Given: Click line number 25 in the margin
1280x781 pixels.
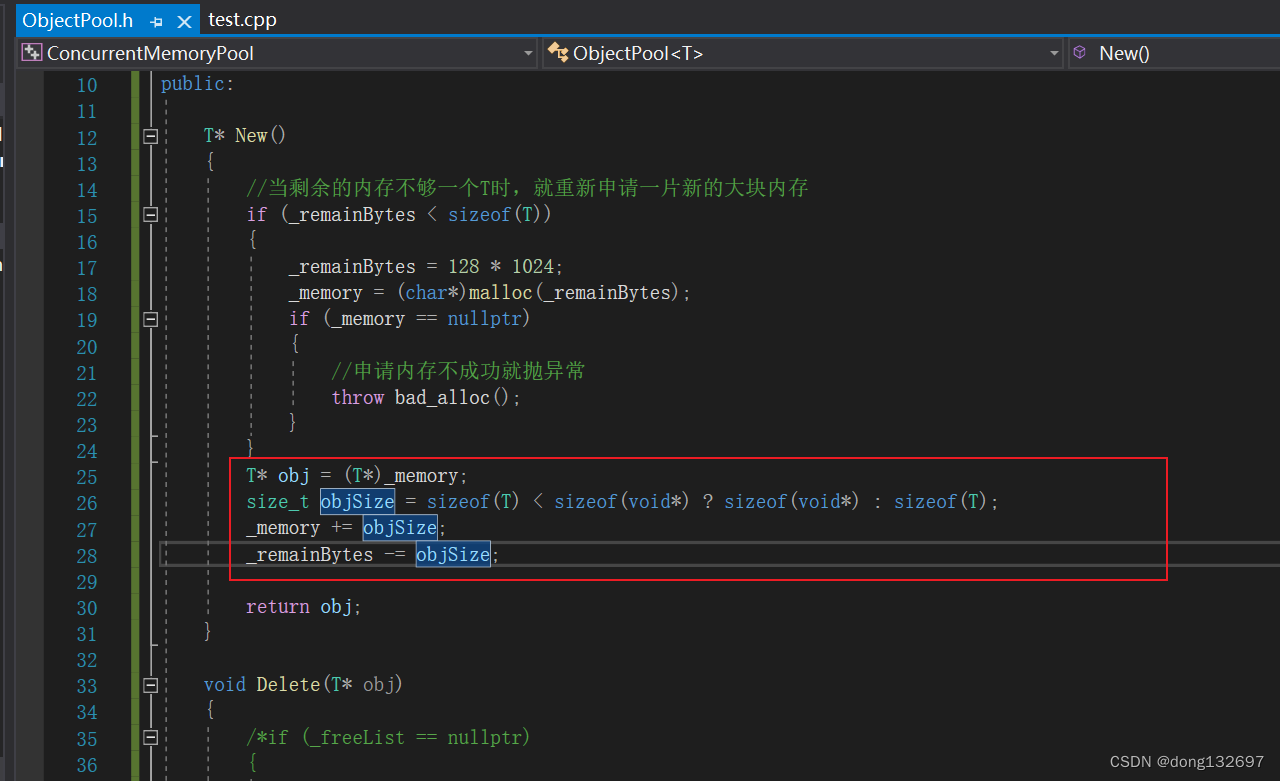Looking at the screenshot, I should click(87, 476).
